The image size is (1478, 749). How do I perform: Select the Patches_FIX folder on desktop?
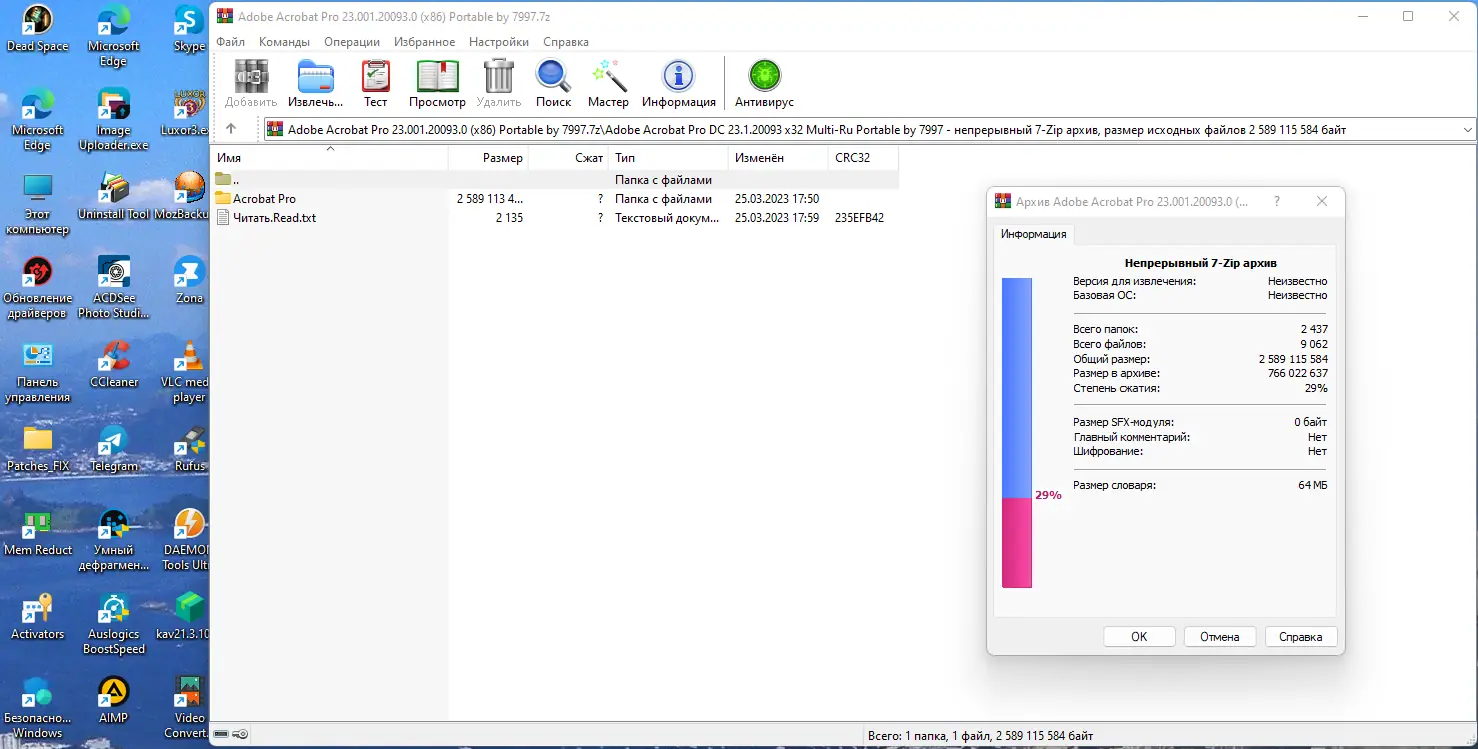[x=37, y=448]
